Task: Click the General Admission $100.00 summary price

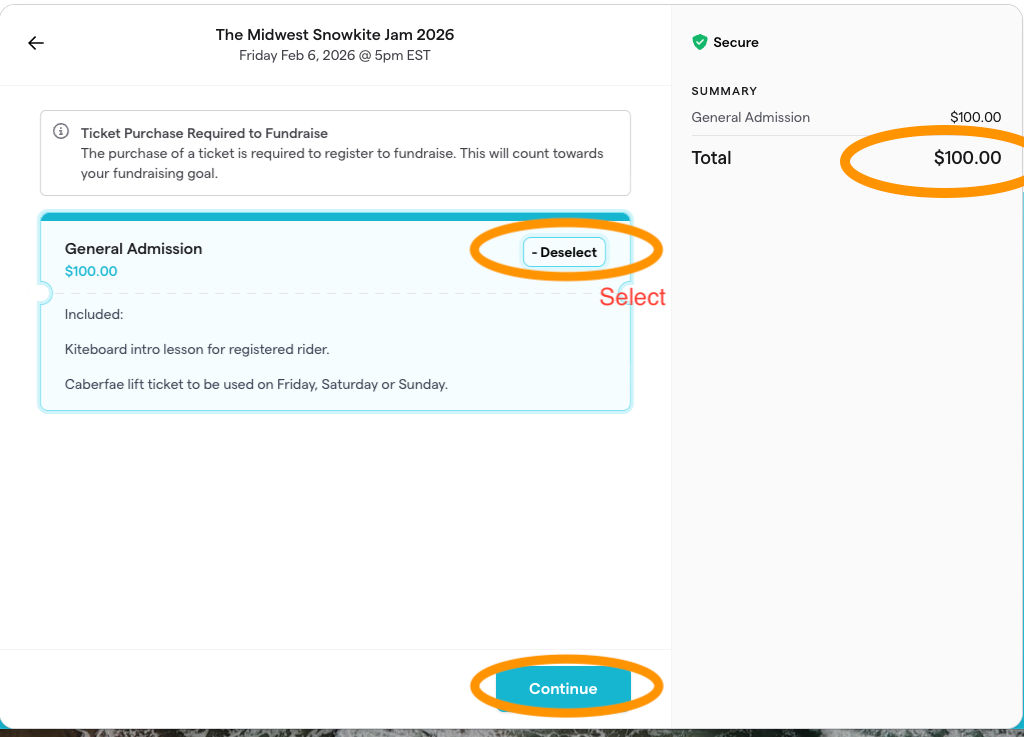Action: (x=975, y=118)
